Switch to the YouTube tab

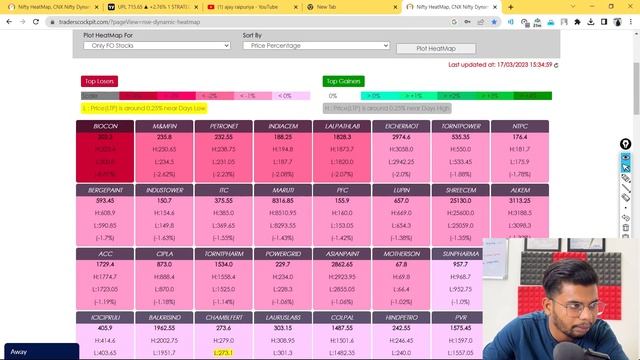click(253, 7)
